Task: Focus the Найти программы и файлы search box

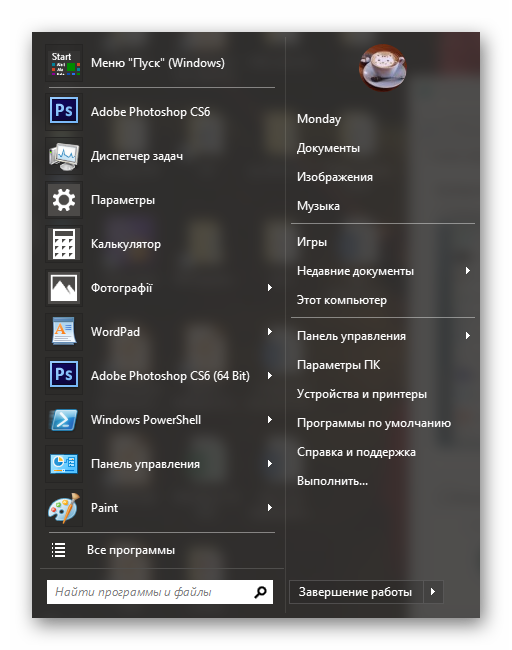Action: tap(160, 592)
